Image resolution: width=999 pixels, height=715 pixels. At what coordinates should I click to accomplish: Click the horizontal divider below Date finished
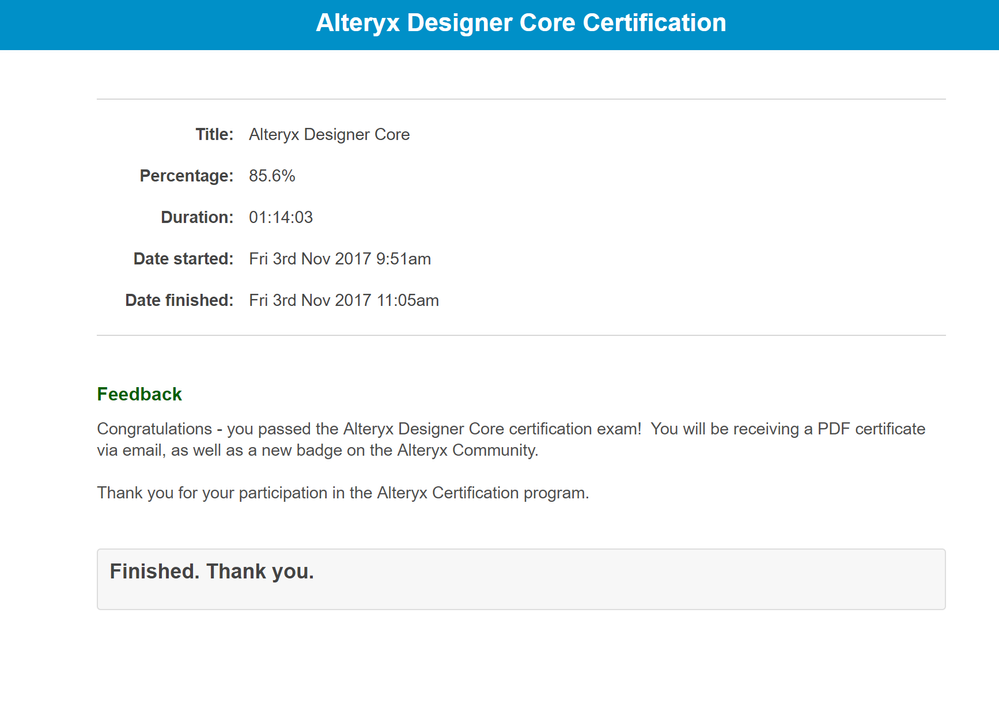521,335
